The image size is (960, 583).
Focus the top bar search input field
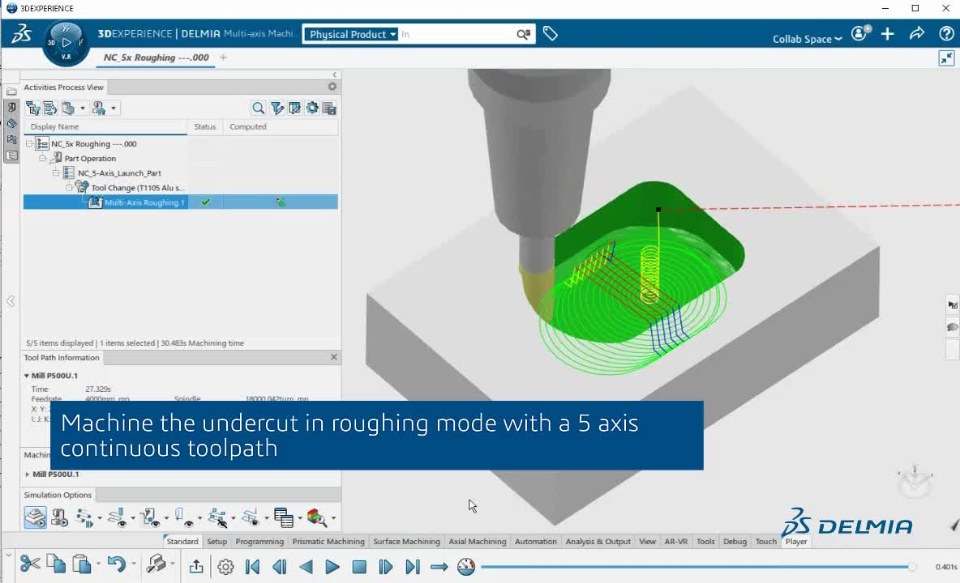(456, 34)
